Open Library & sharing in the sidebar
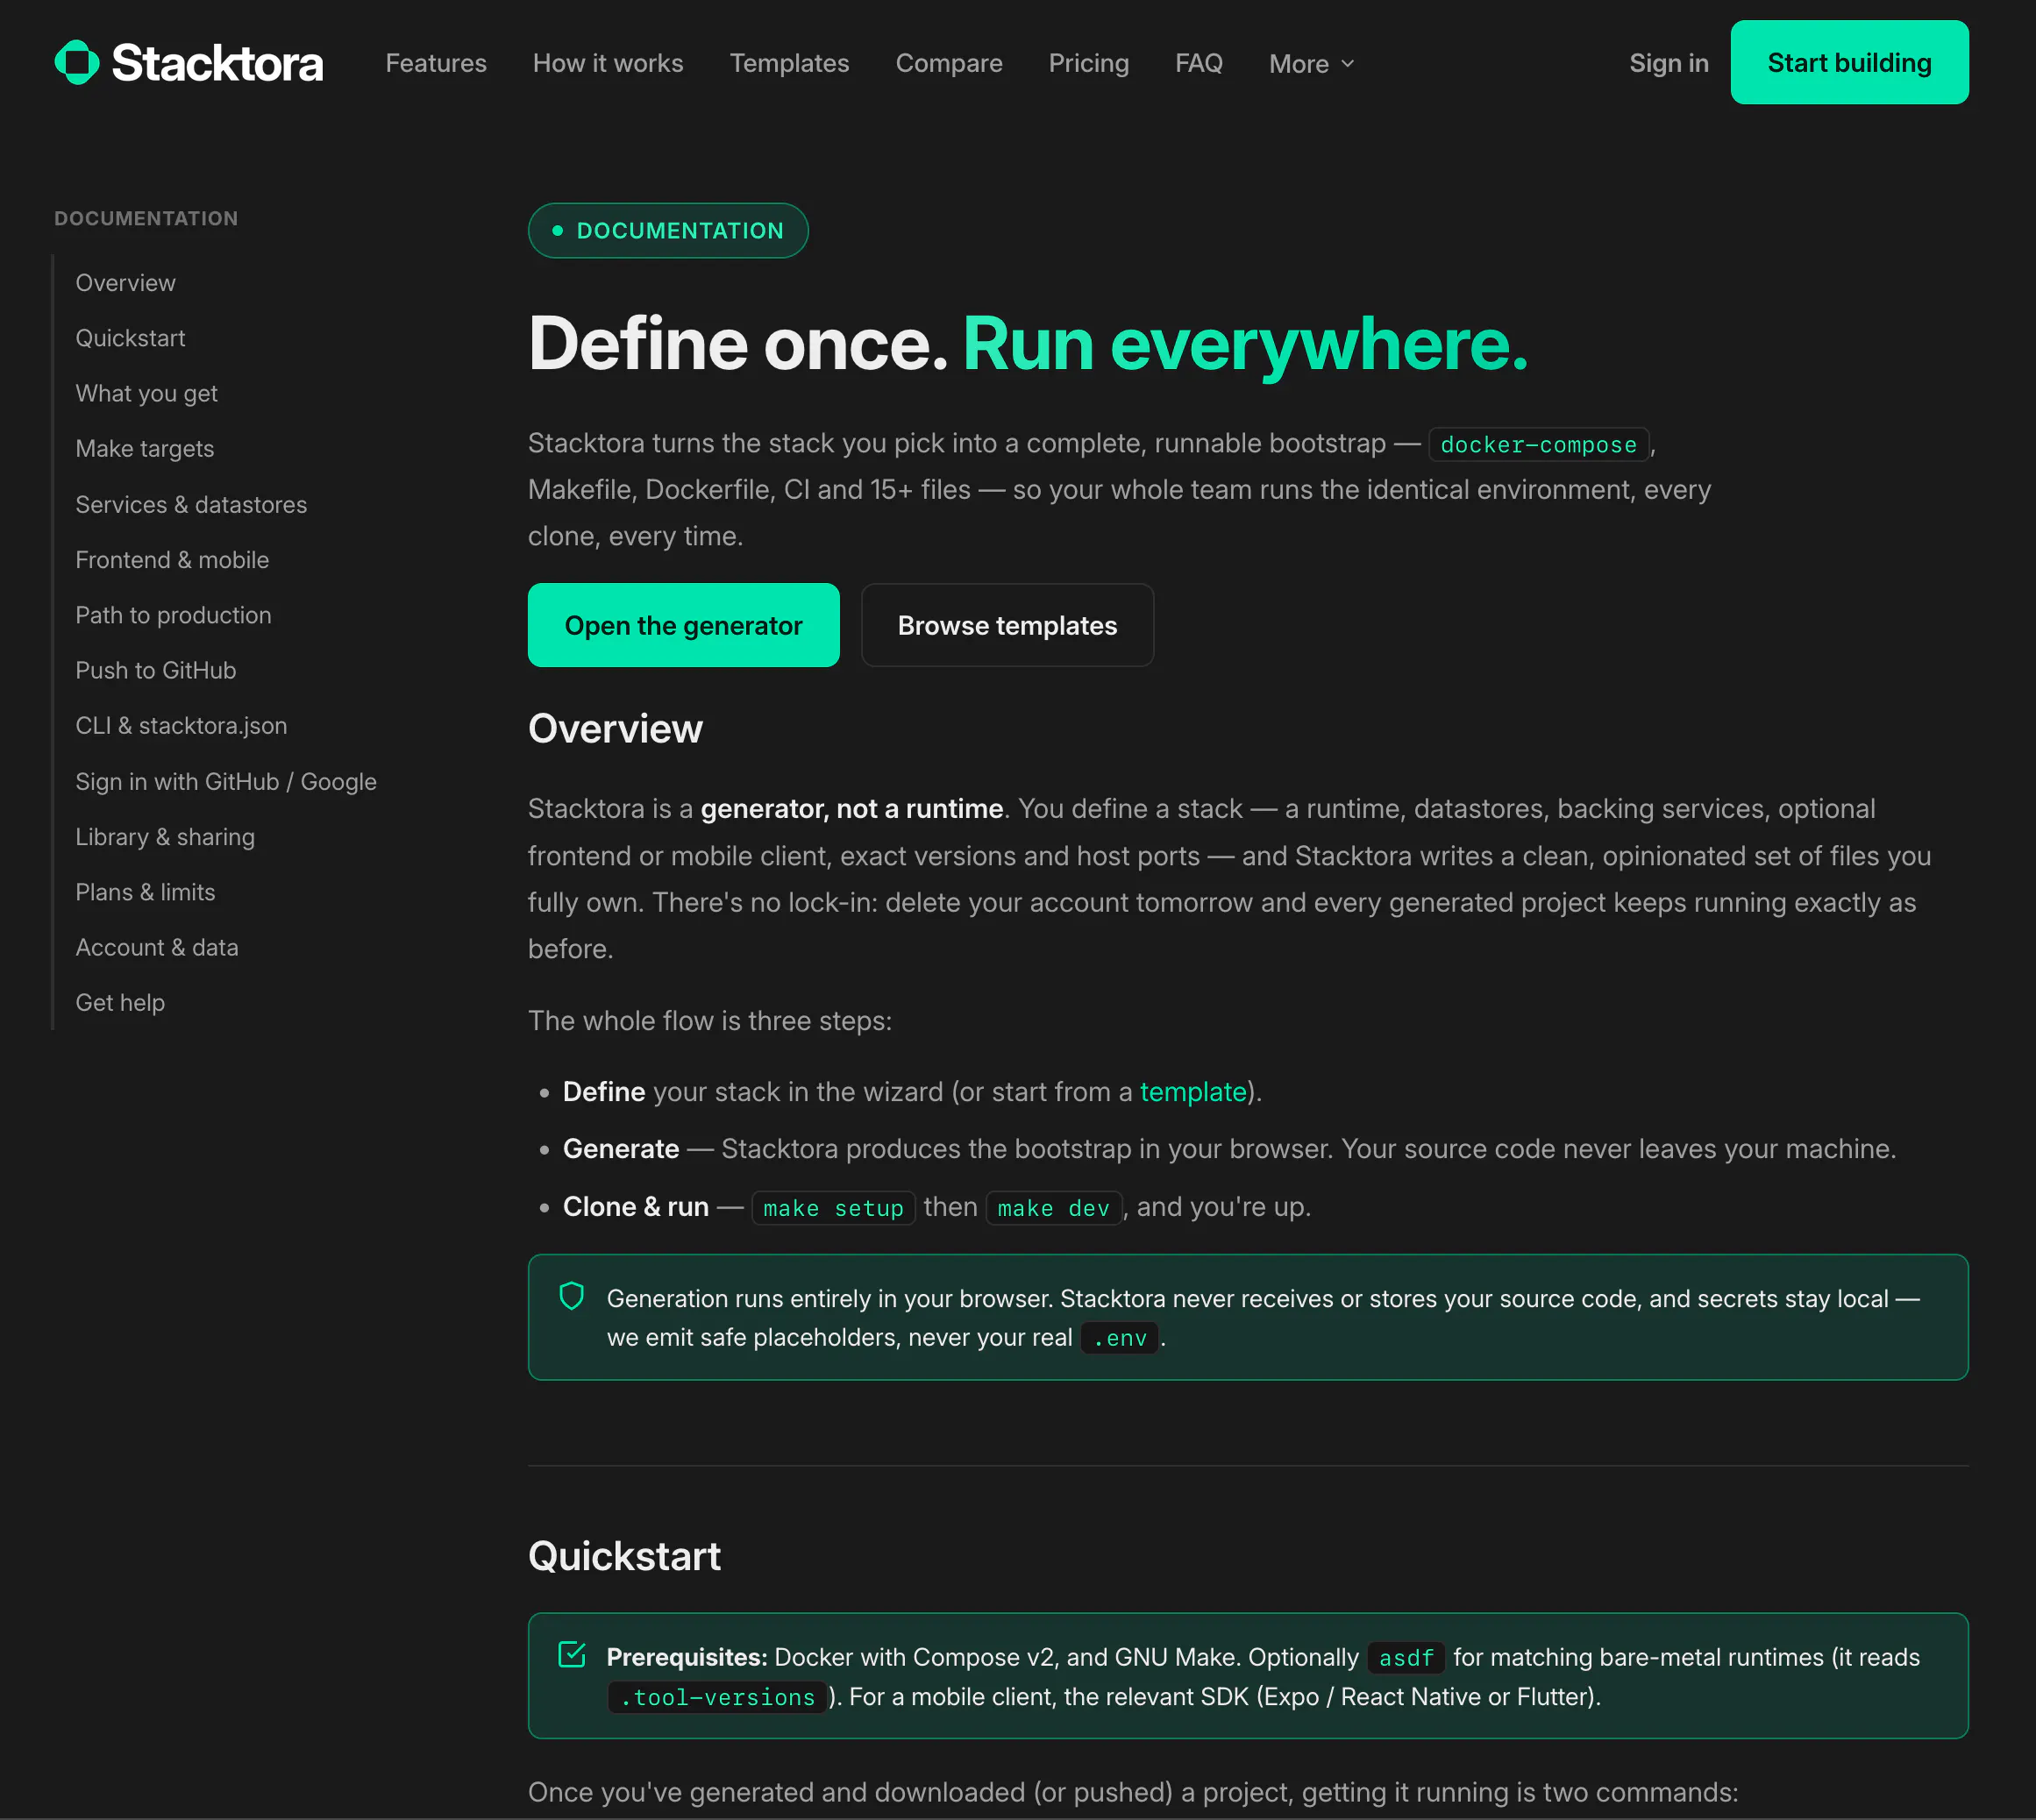The height and width of the screenshot is (1820, 2036). point(166,837)
